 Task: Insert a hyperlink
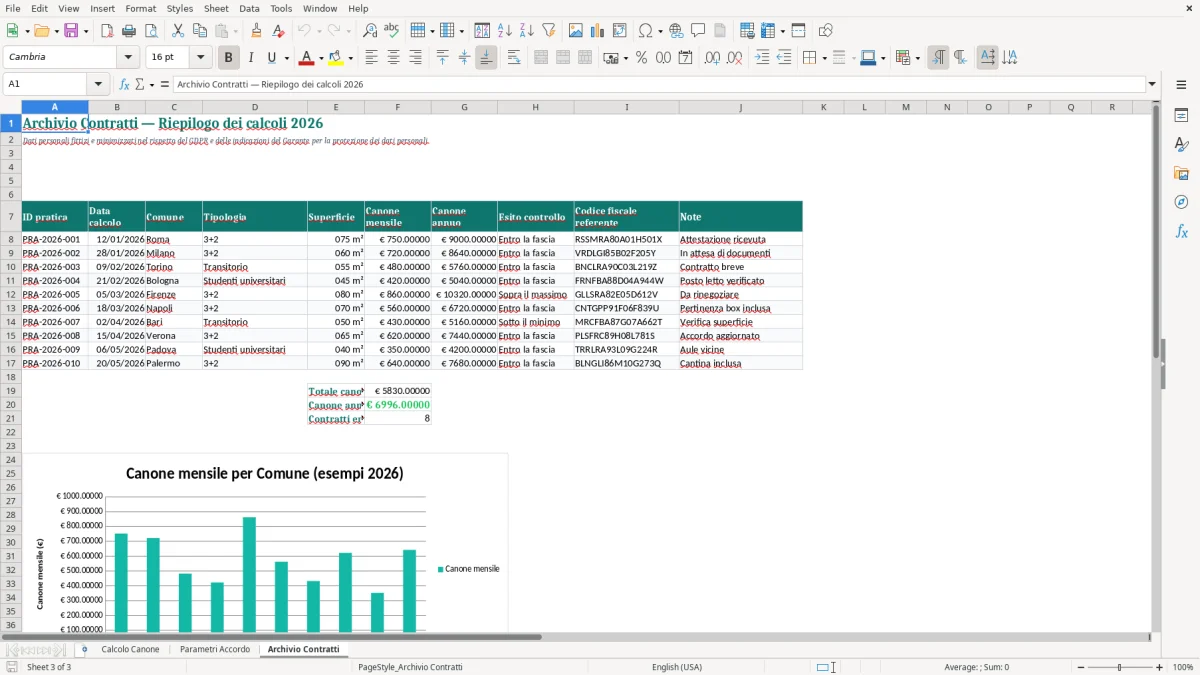click(676, 30)
